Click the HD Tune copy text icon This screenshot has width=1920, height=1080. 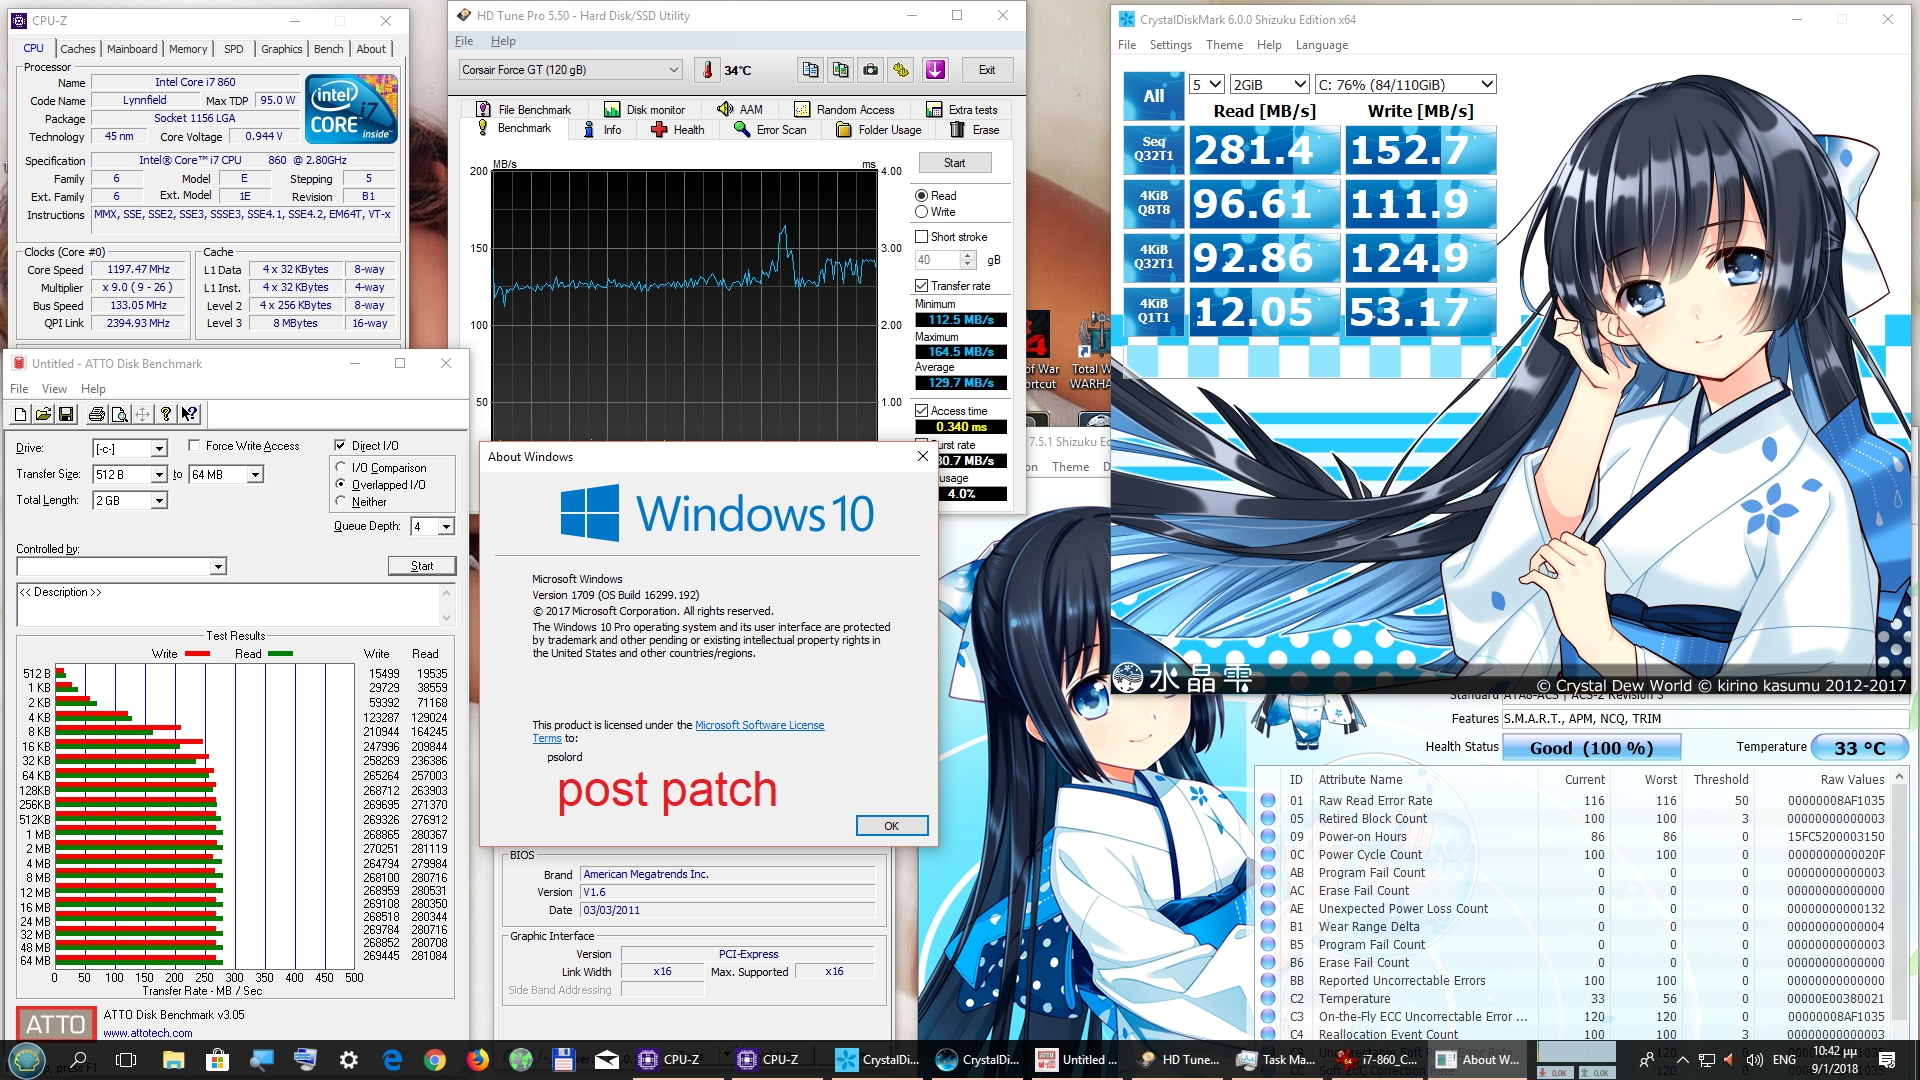click(x=811, y=70)
